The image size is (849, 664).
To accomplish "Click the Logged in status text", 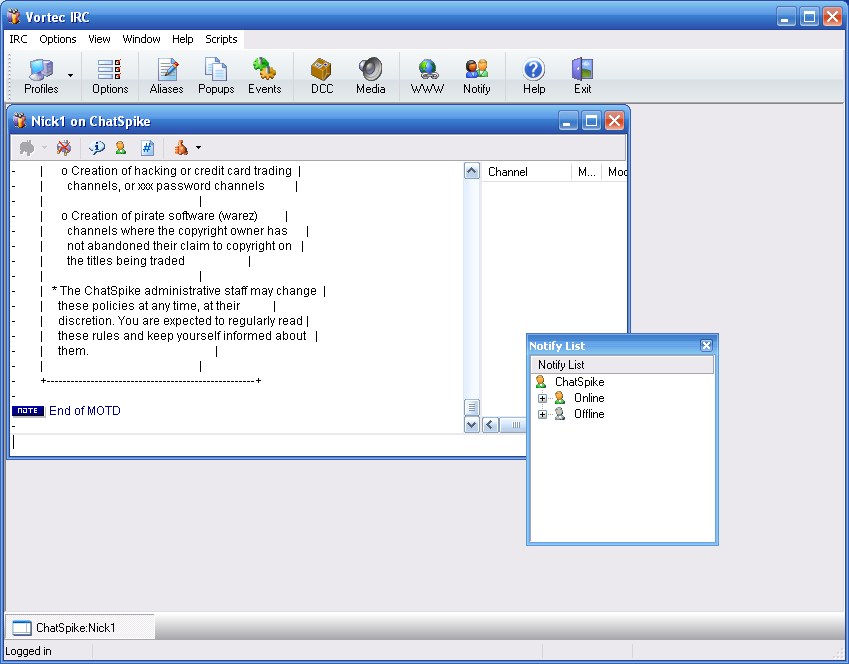I will (x=28, y=651).
